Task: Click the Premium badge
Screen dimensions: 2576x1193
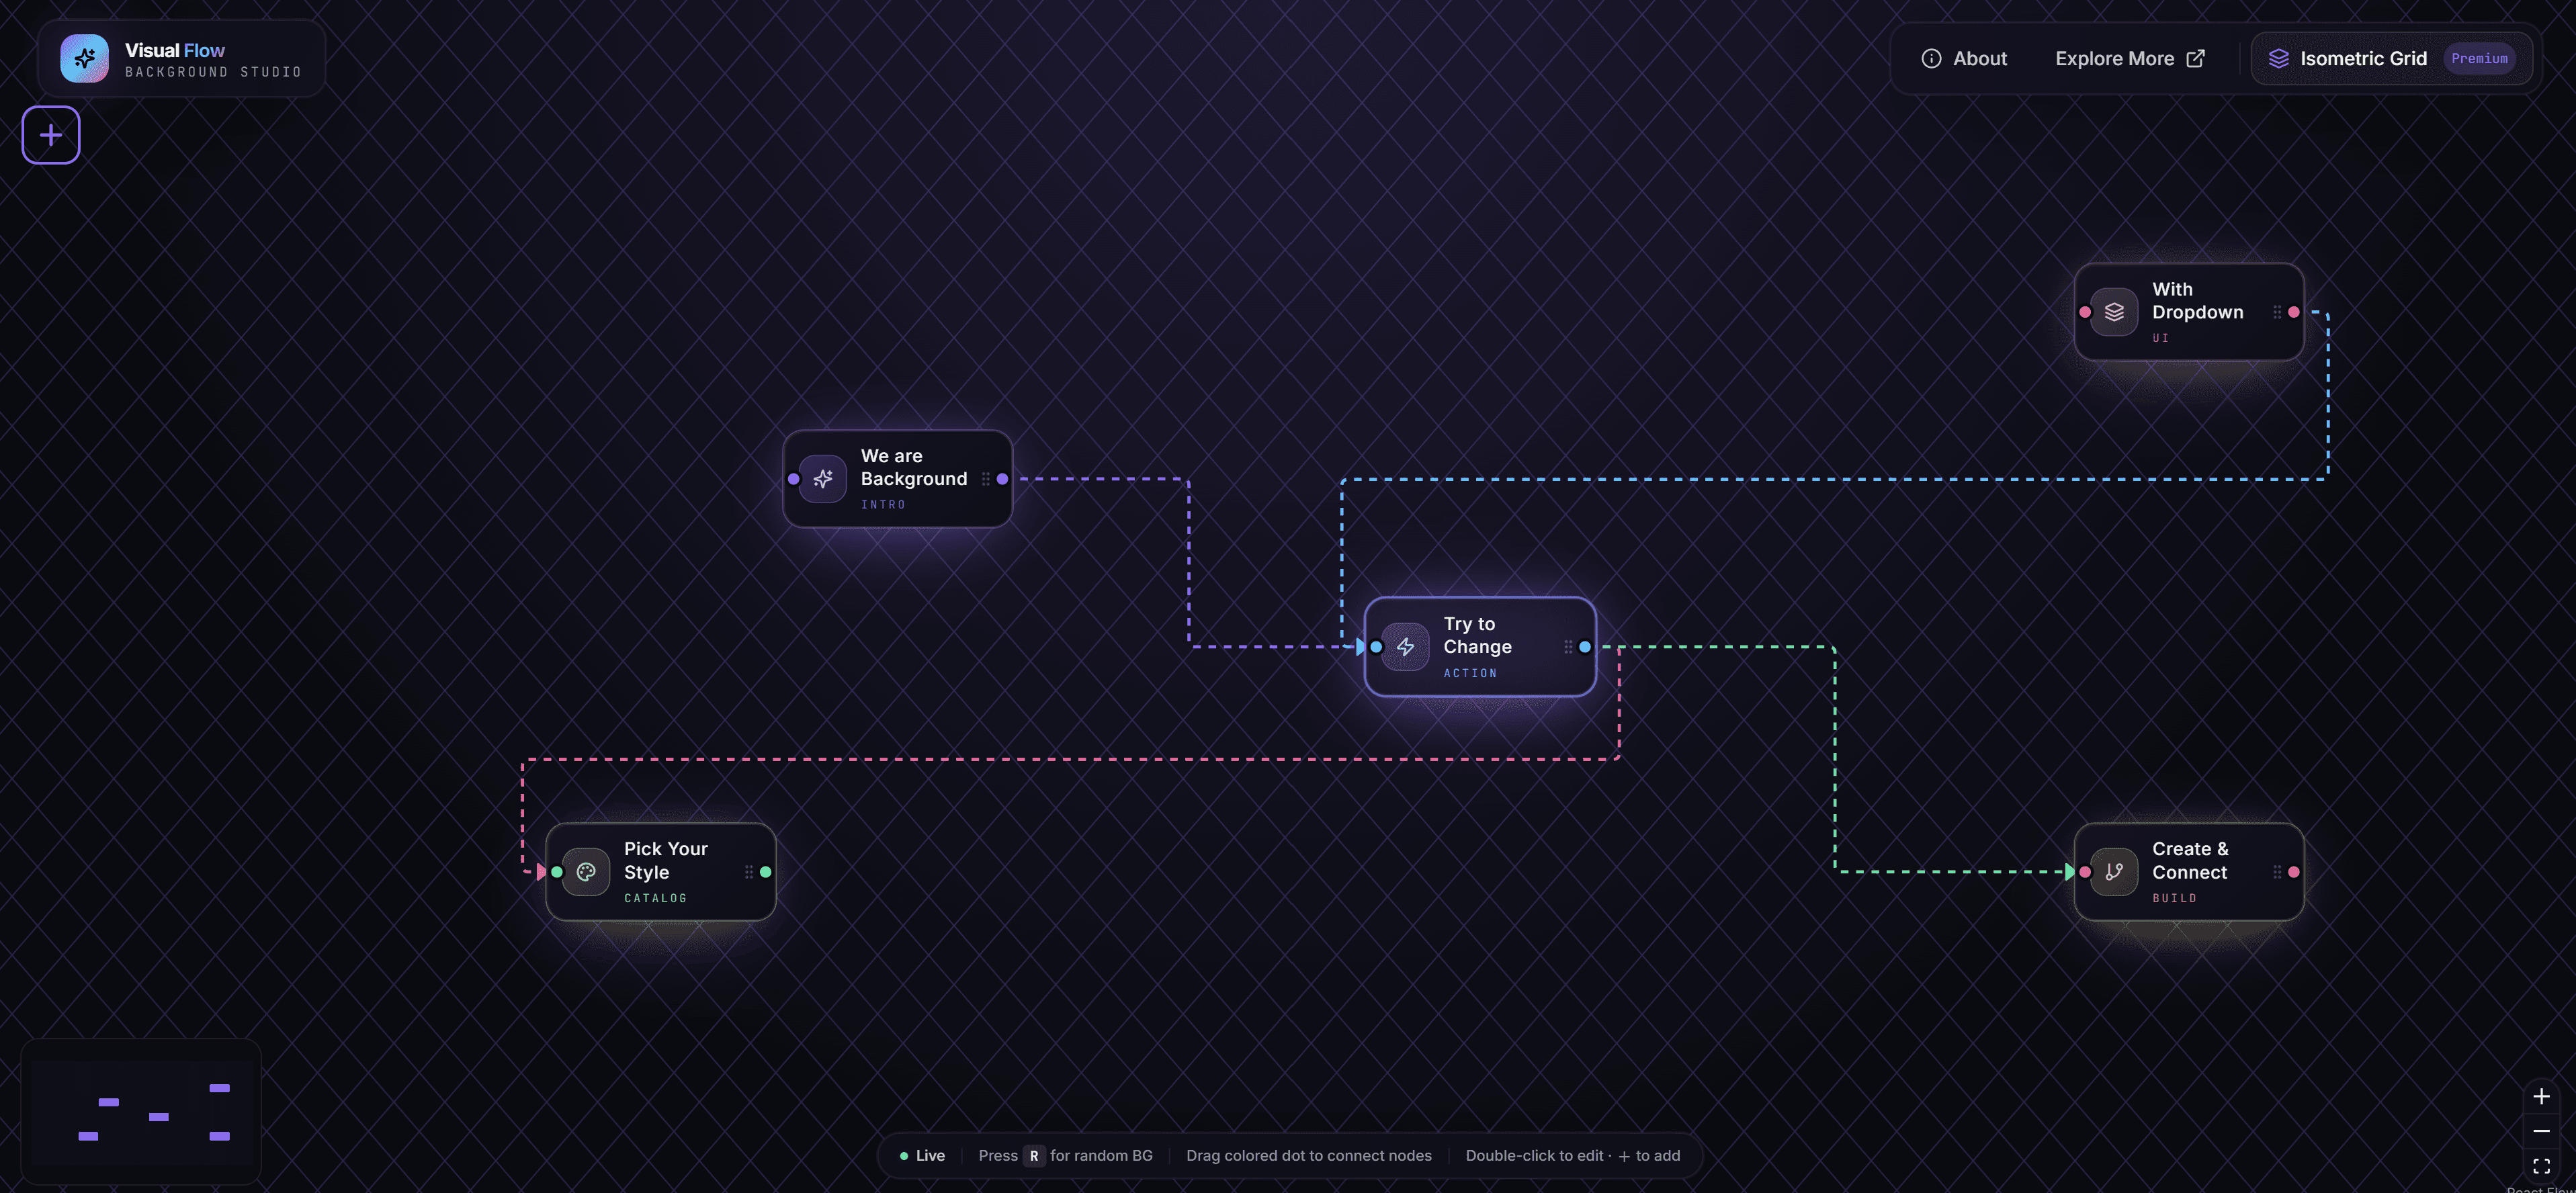Action: pyautogui.click(x=2481, y=58)
